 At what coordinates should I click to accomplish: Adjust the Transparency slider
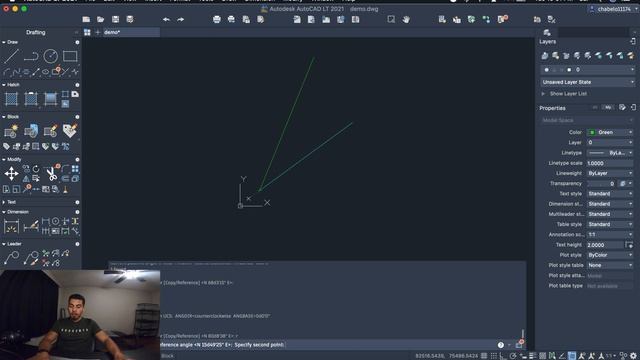click(x=601, y=184)
